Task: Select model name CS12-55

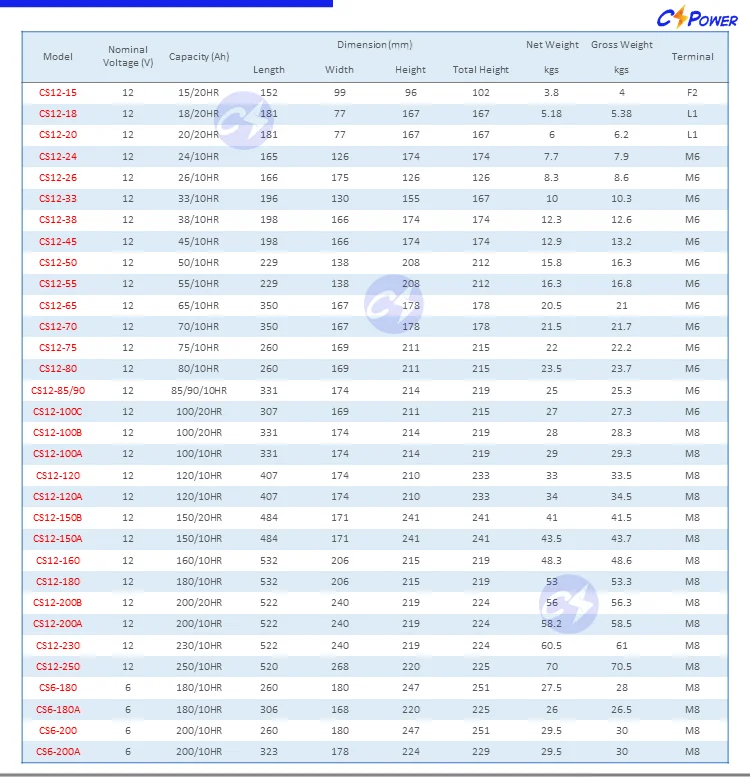Action: (x=58, y=284)
